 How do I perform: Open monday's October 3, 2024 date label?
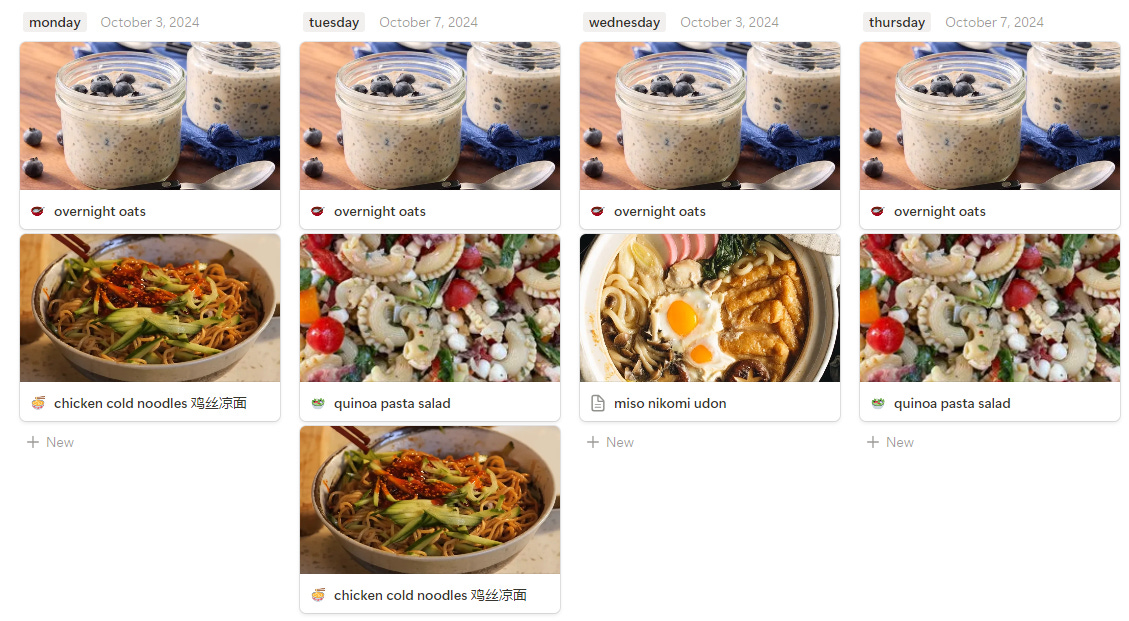150,22
